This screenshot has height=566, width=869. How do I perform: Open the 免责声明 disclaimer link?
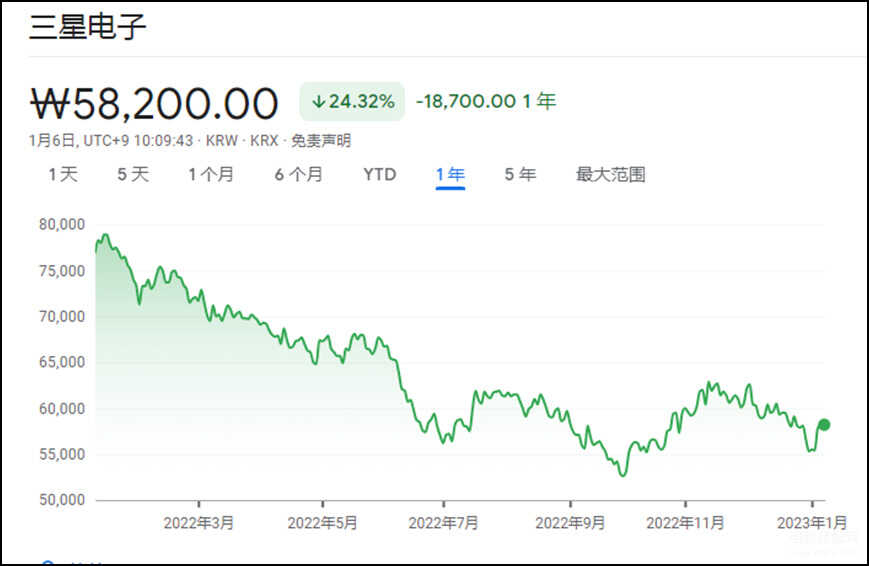click(321, 141)
